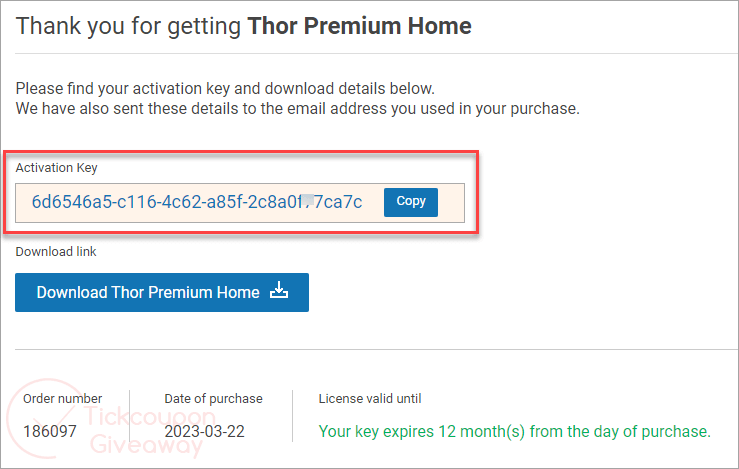The width and height of the screenshot is (739, 469).
Task: Click the Date of purchase label
Action: point(211,398)
